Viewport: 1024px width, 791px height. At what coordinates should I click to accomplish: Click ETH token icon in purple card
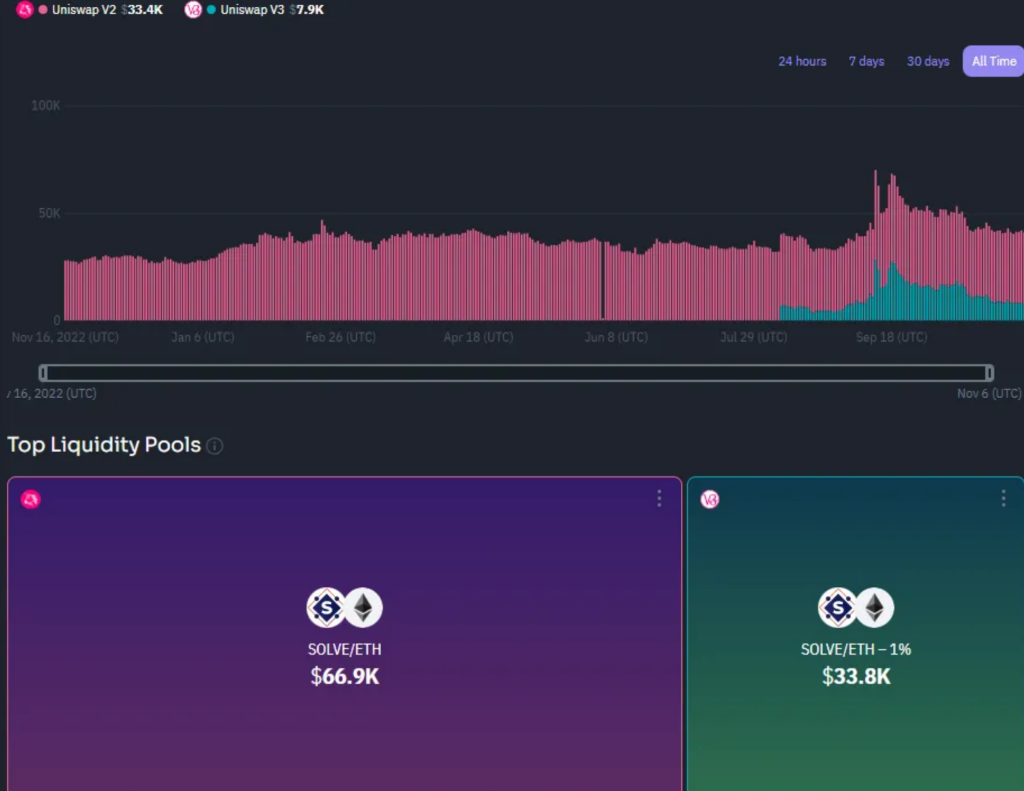tap(363, 607)
